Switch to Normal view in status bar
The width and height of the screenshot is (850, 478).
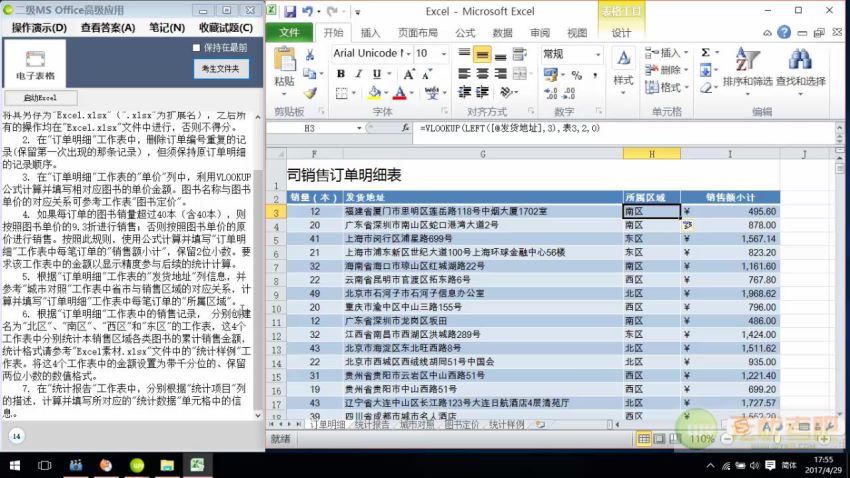pyautogui.click(x=643, y=439)
